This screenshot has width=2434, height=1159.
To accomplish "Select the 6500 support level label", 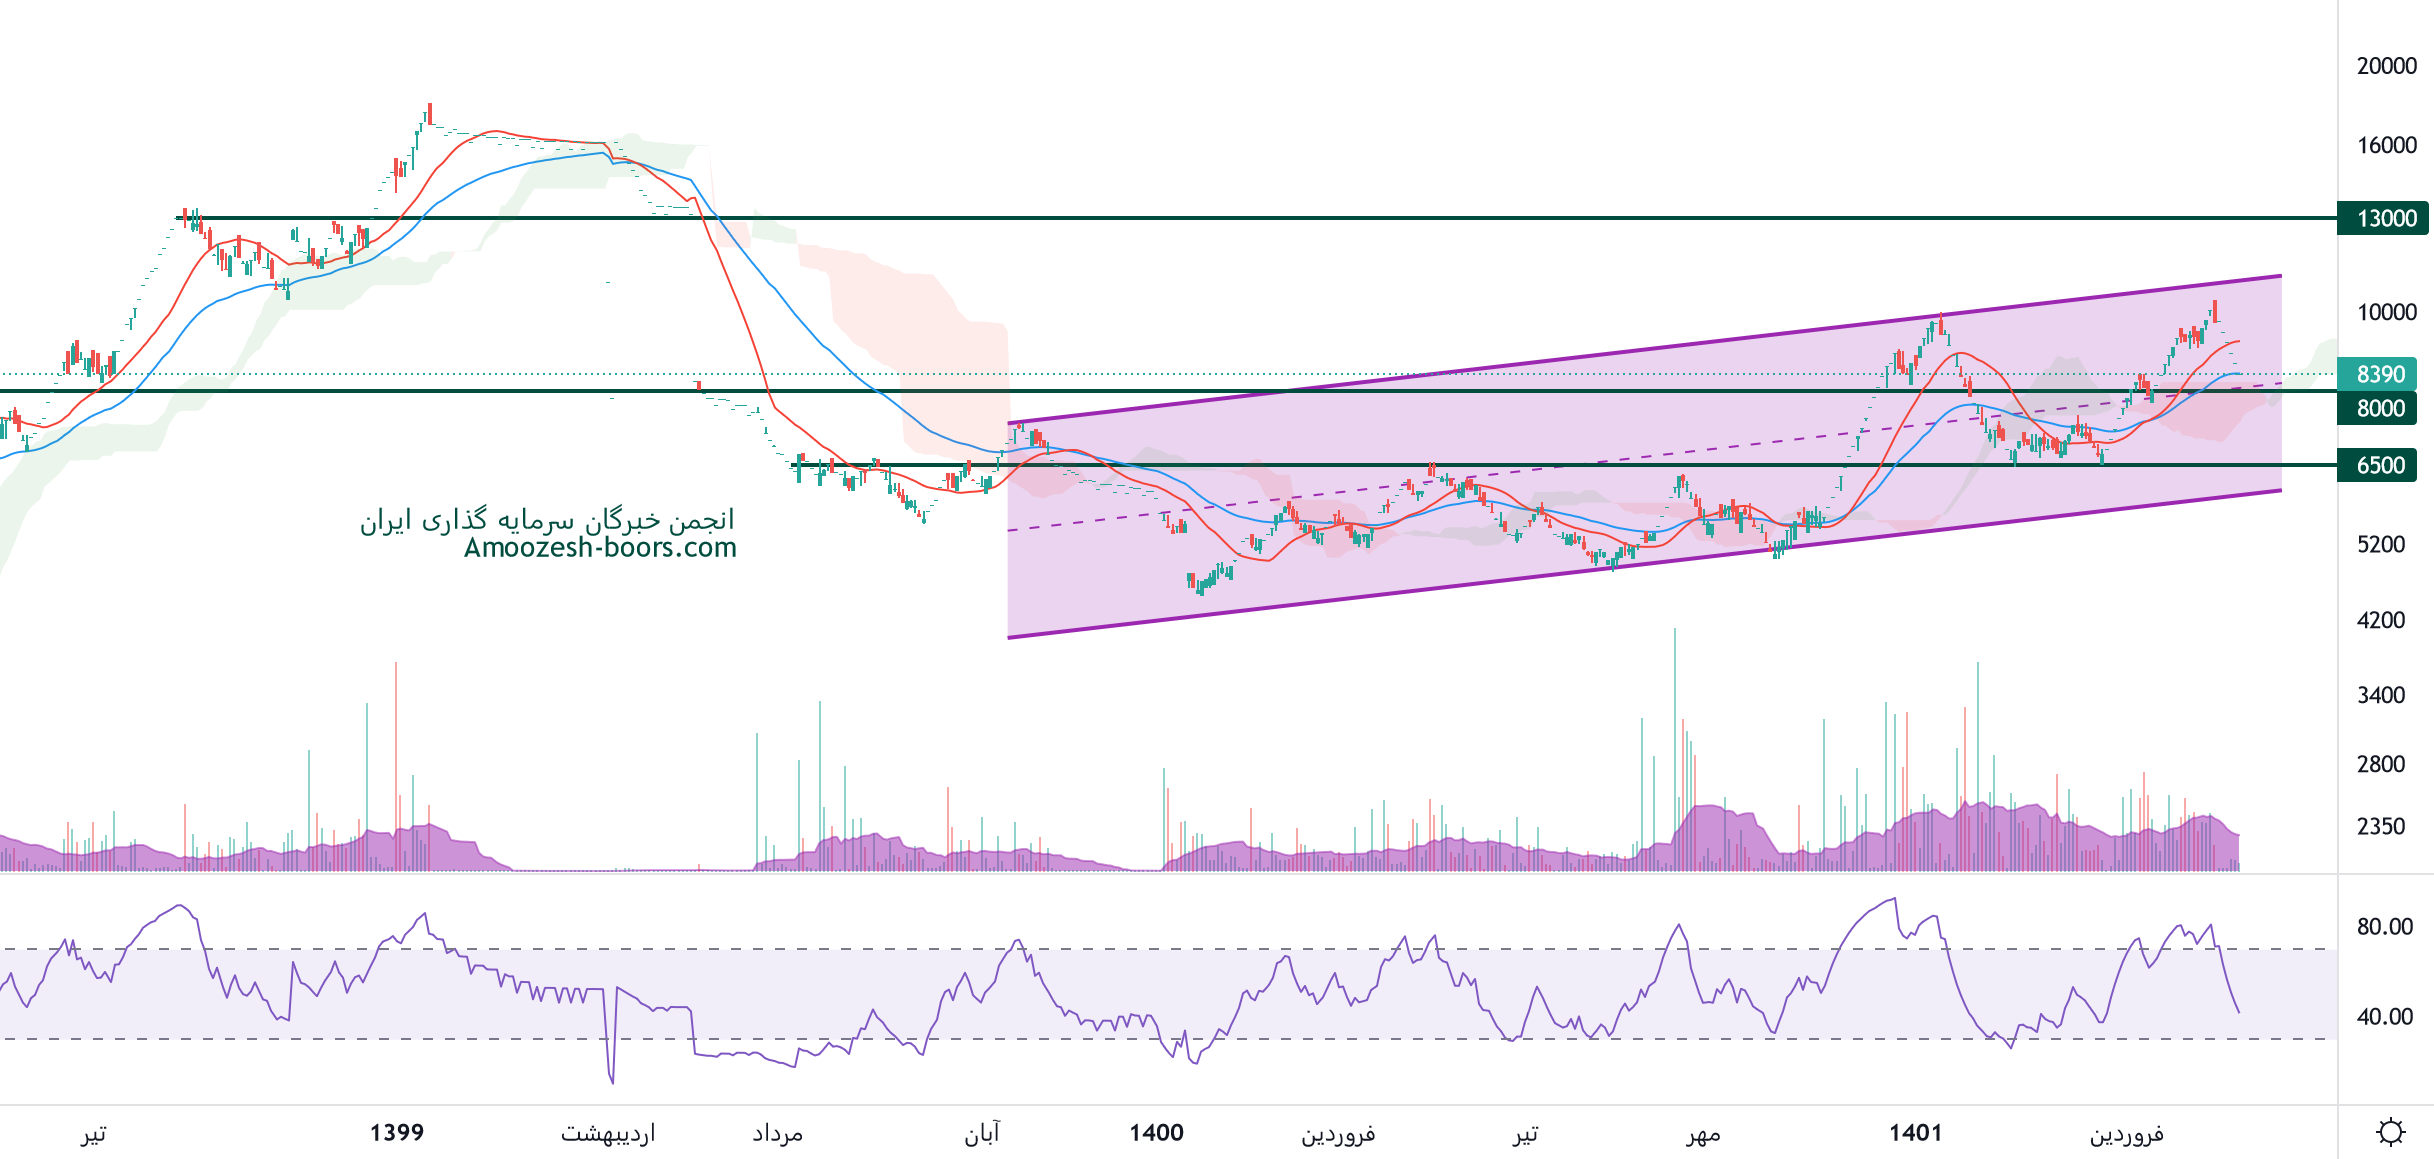I will coord(2379,465).
